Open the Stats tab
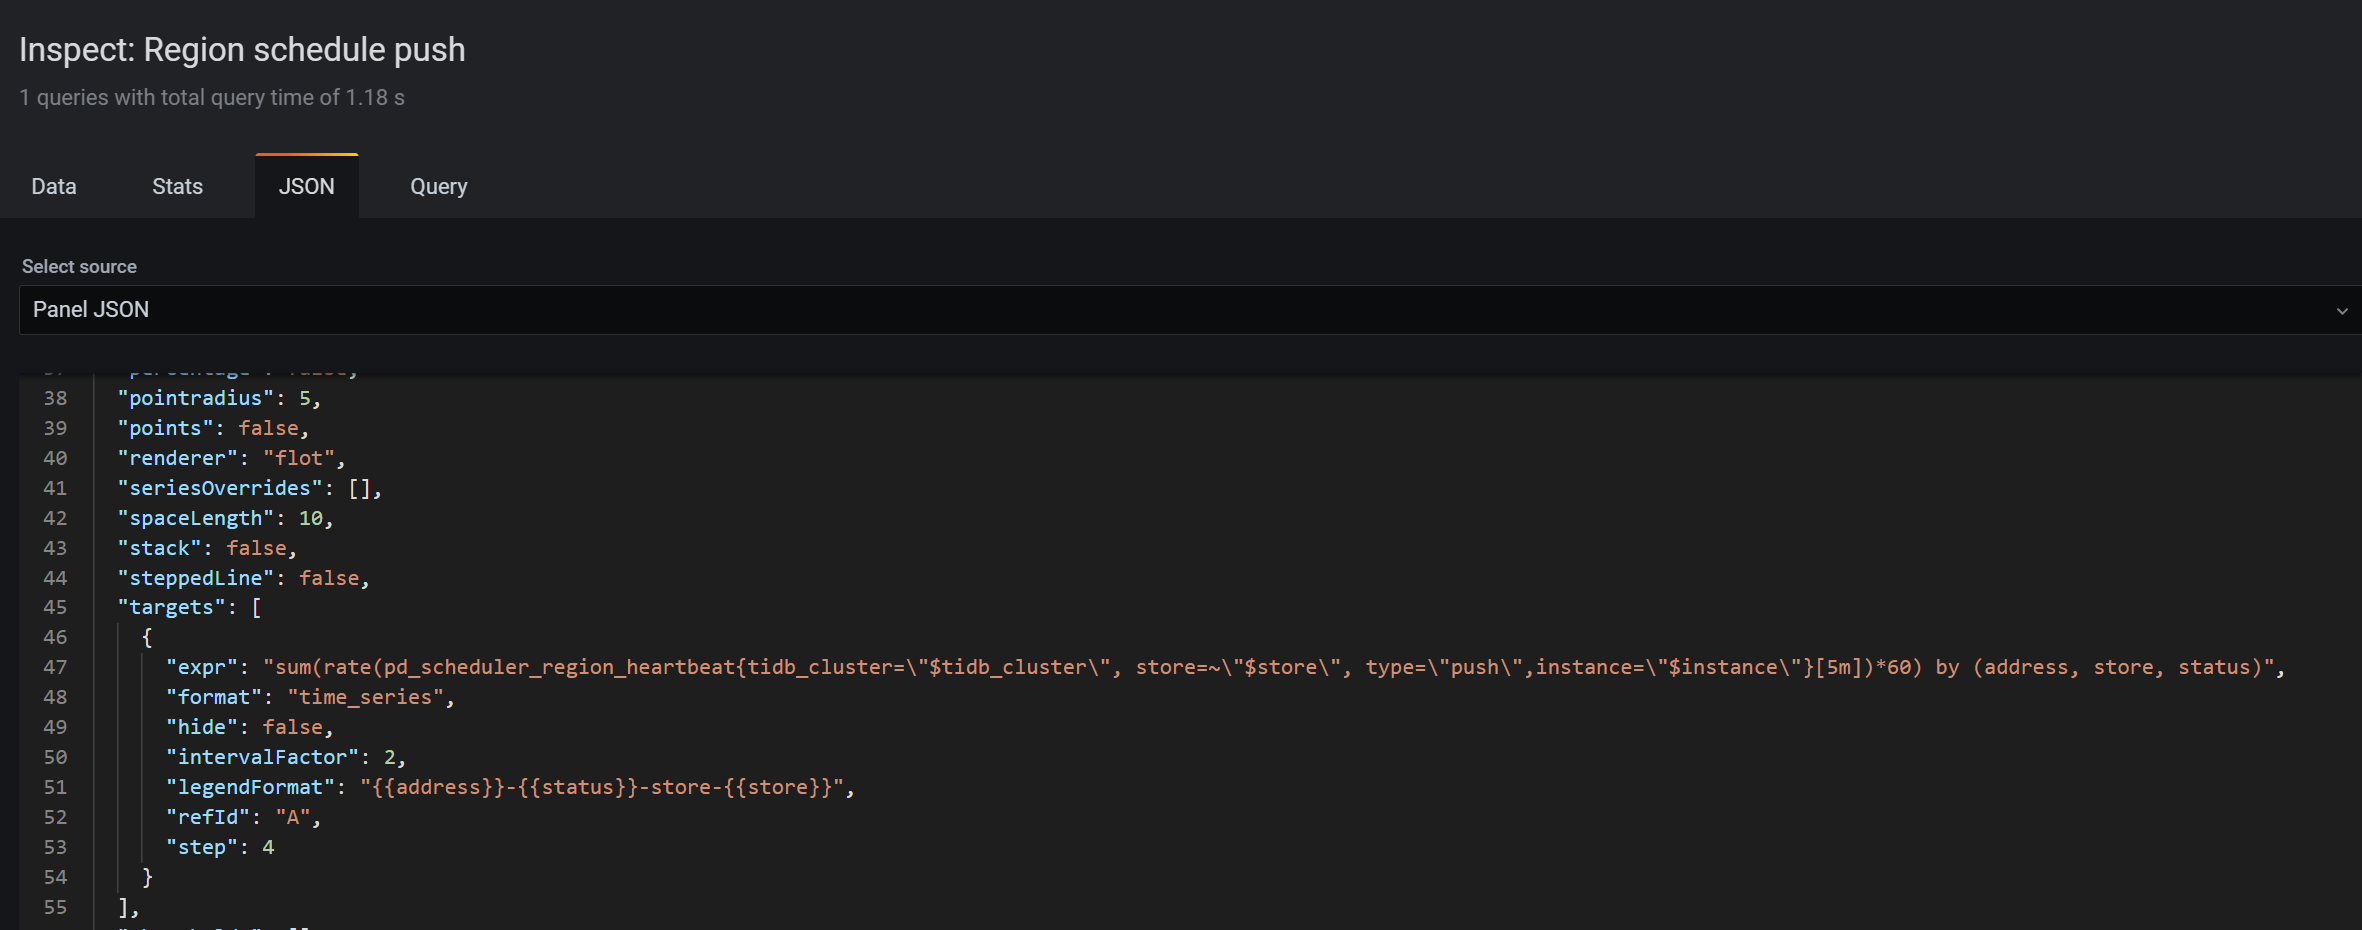Screen dimensions: 2362x930 [177, 186]
